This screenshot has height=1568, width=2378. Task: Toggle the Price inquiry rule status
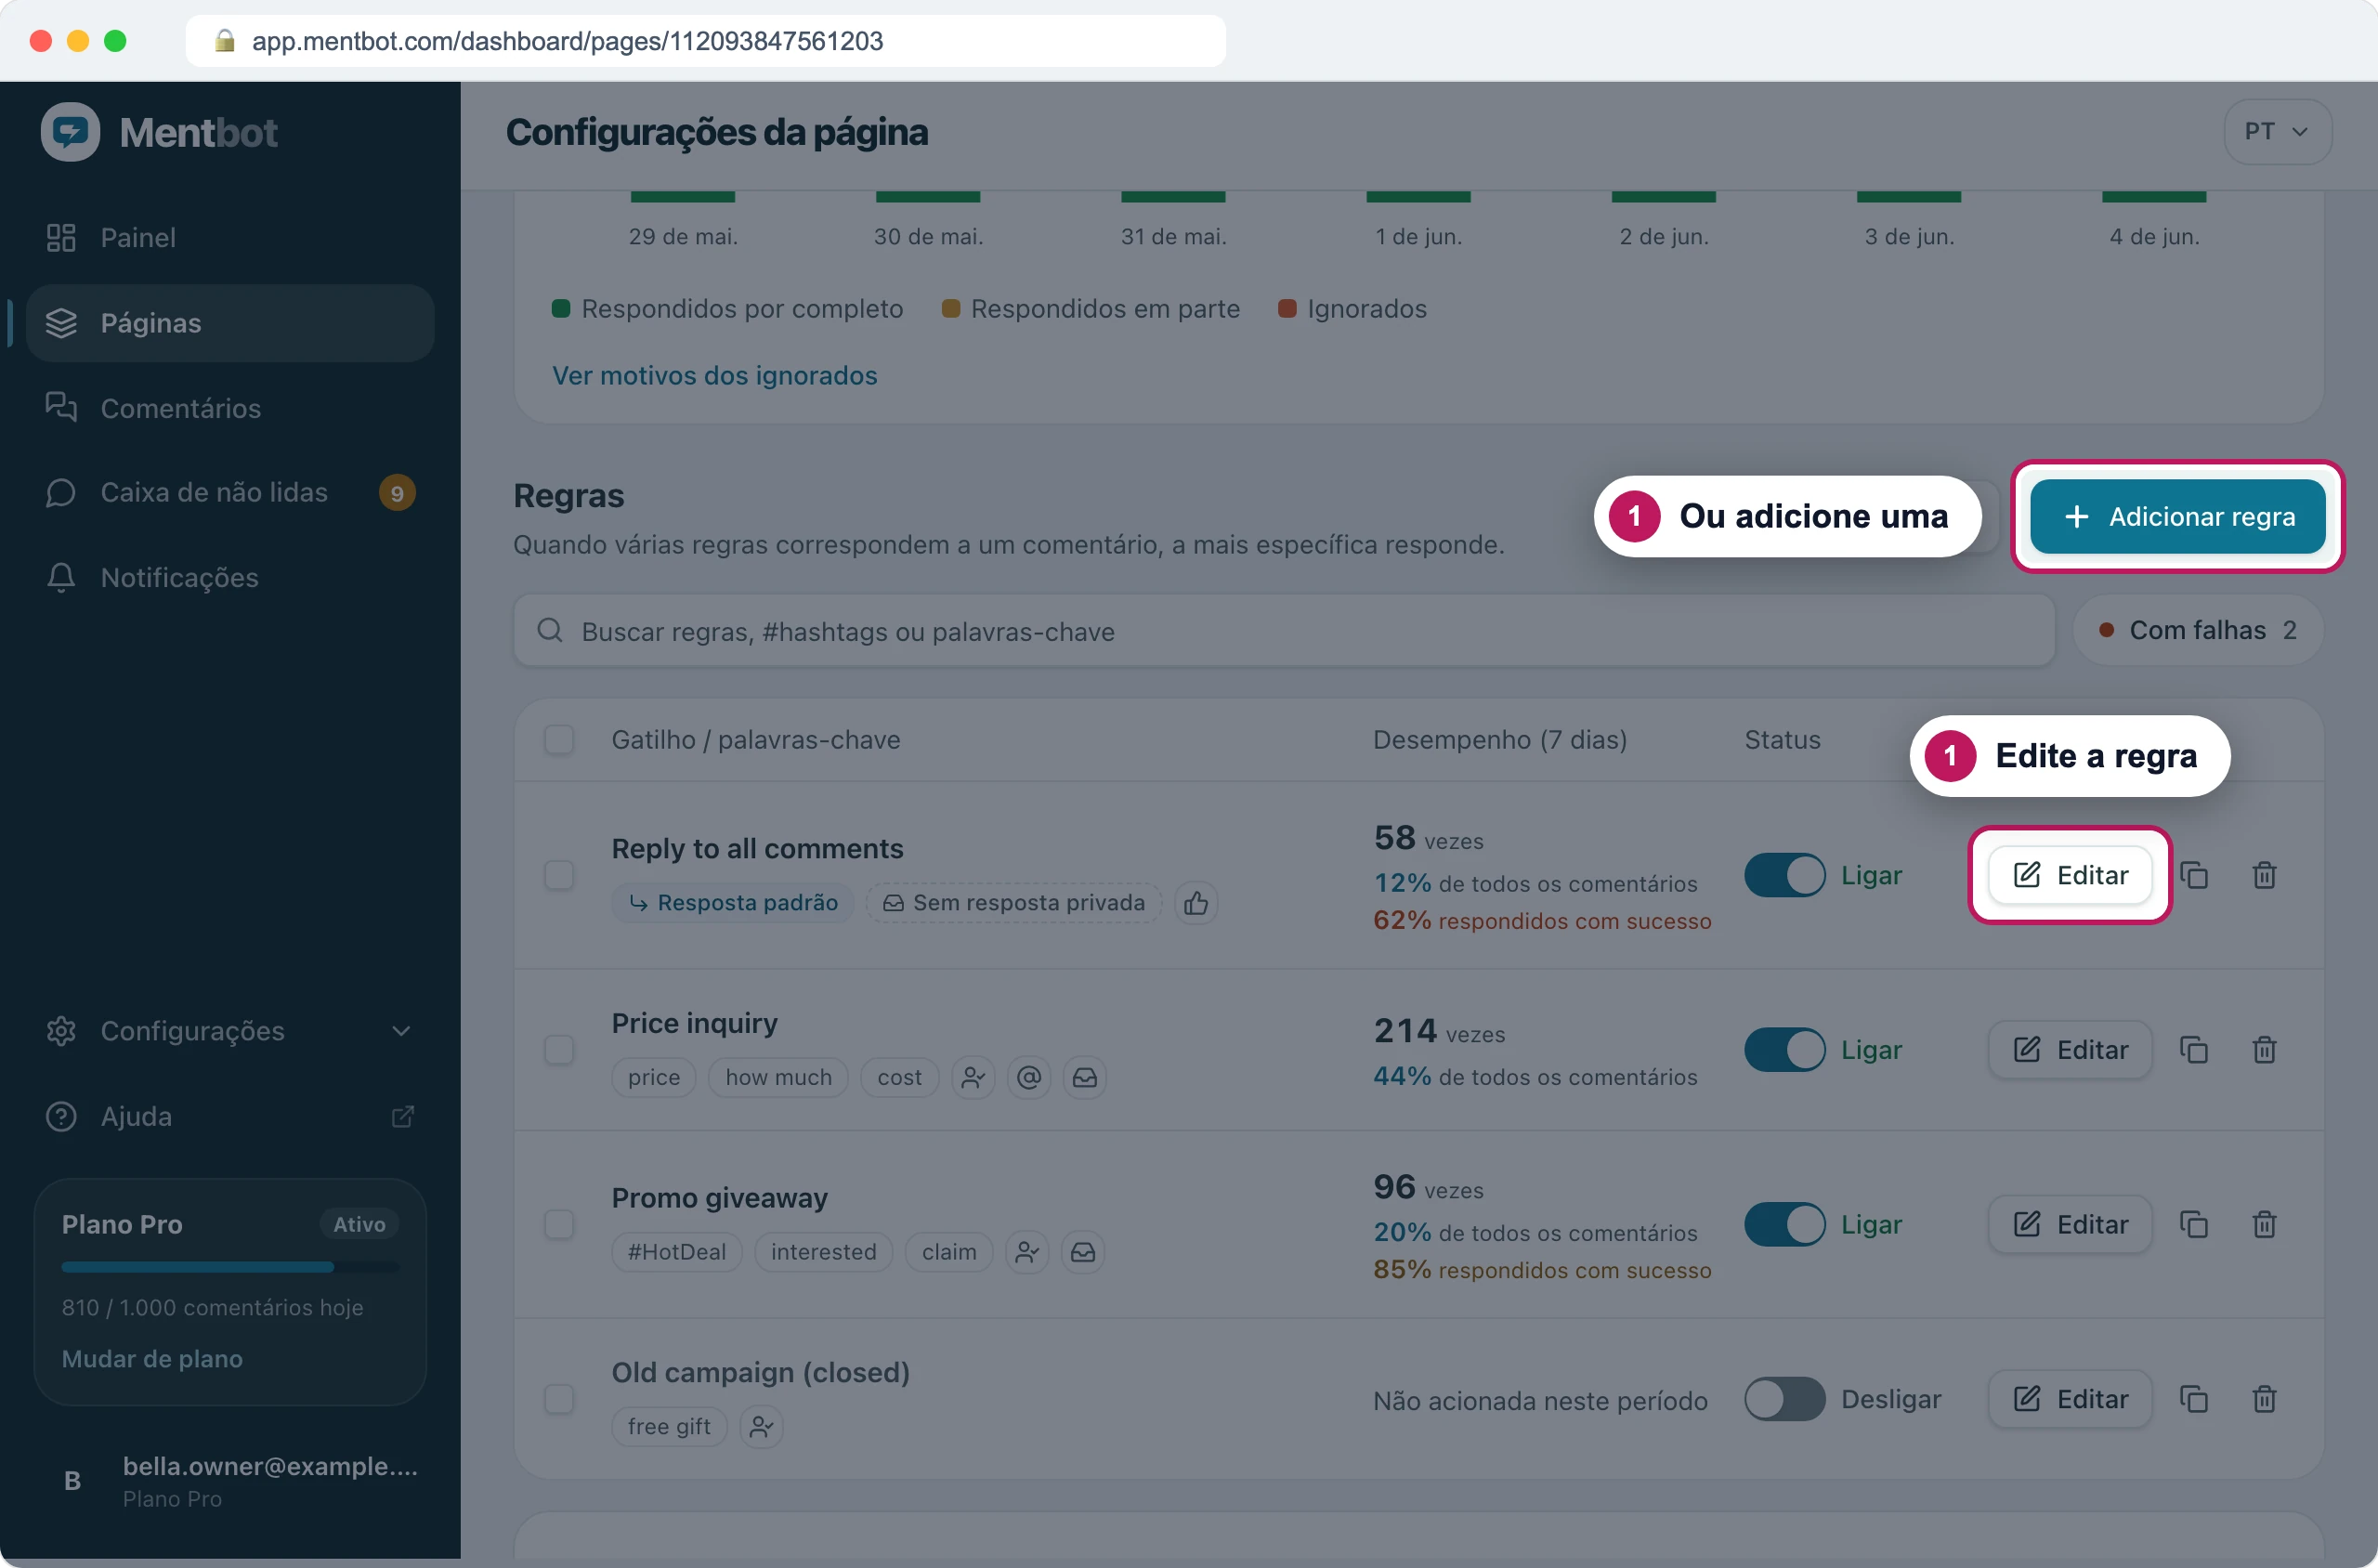1785,1050
